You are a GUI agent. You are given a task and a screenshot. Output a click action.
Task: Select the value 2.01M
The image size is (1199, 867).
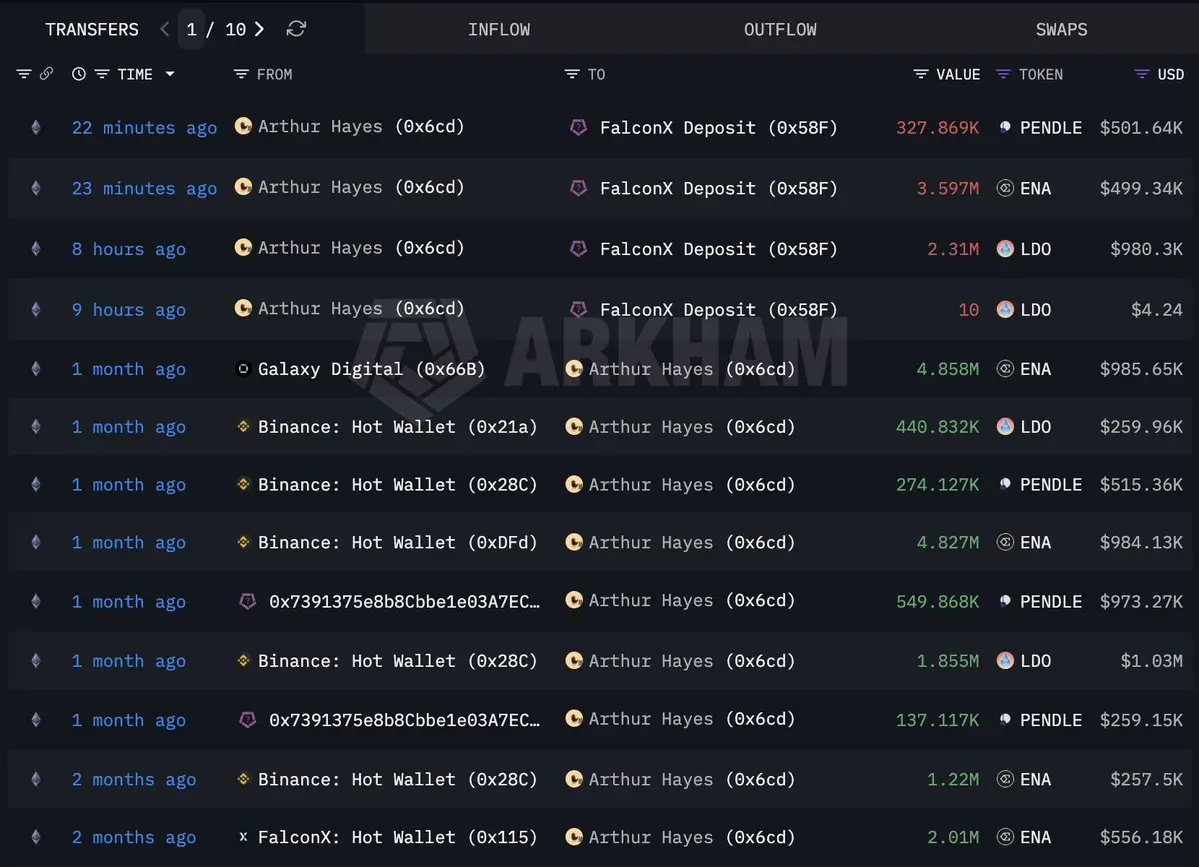(x=953, y=837)
